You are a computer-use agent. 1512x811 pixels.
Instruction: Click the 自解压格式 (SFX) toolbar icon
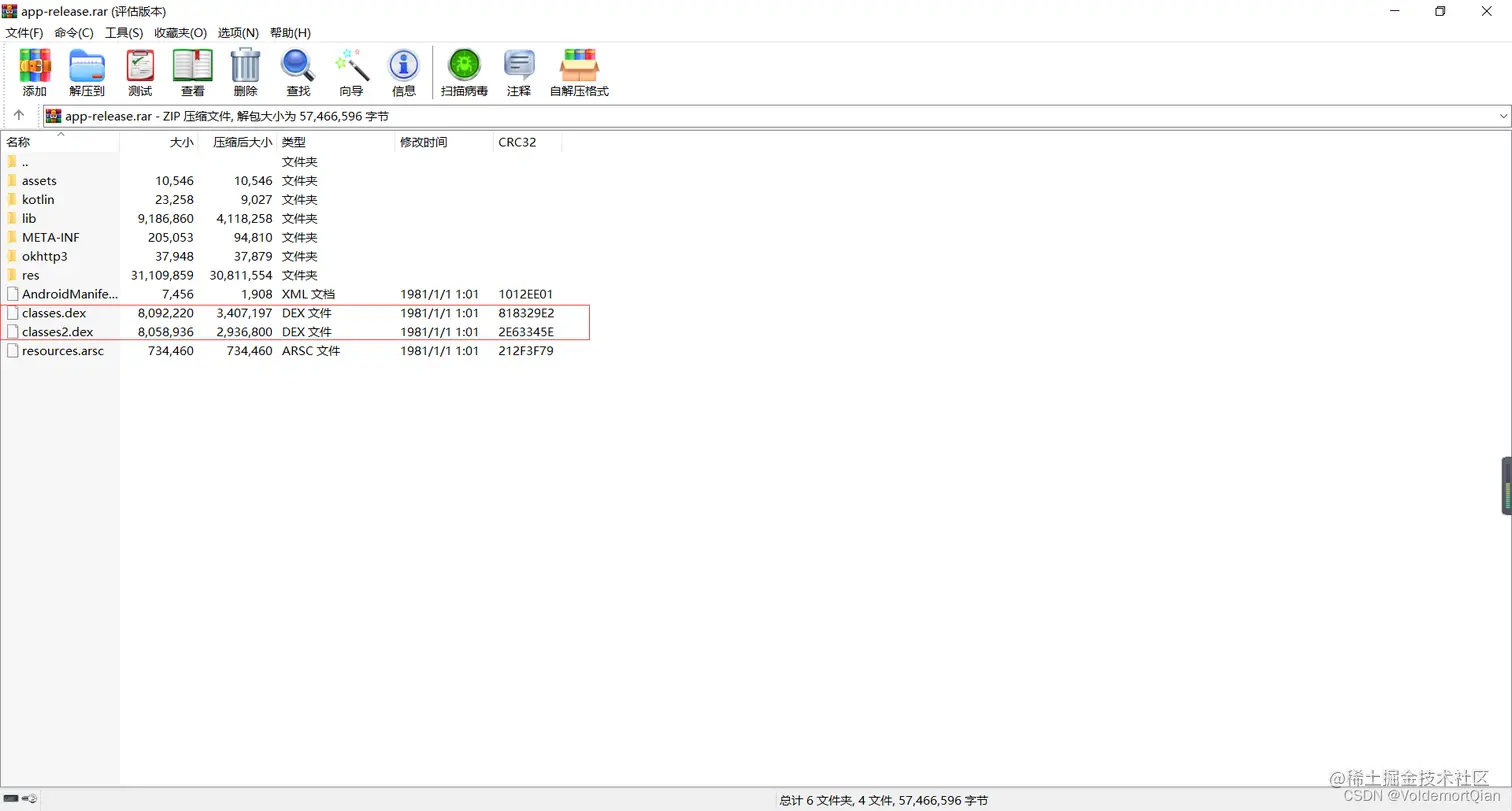[x=579, y=66]
